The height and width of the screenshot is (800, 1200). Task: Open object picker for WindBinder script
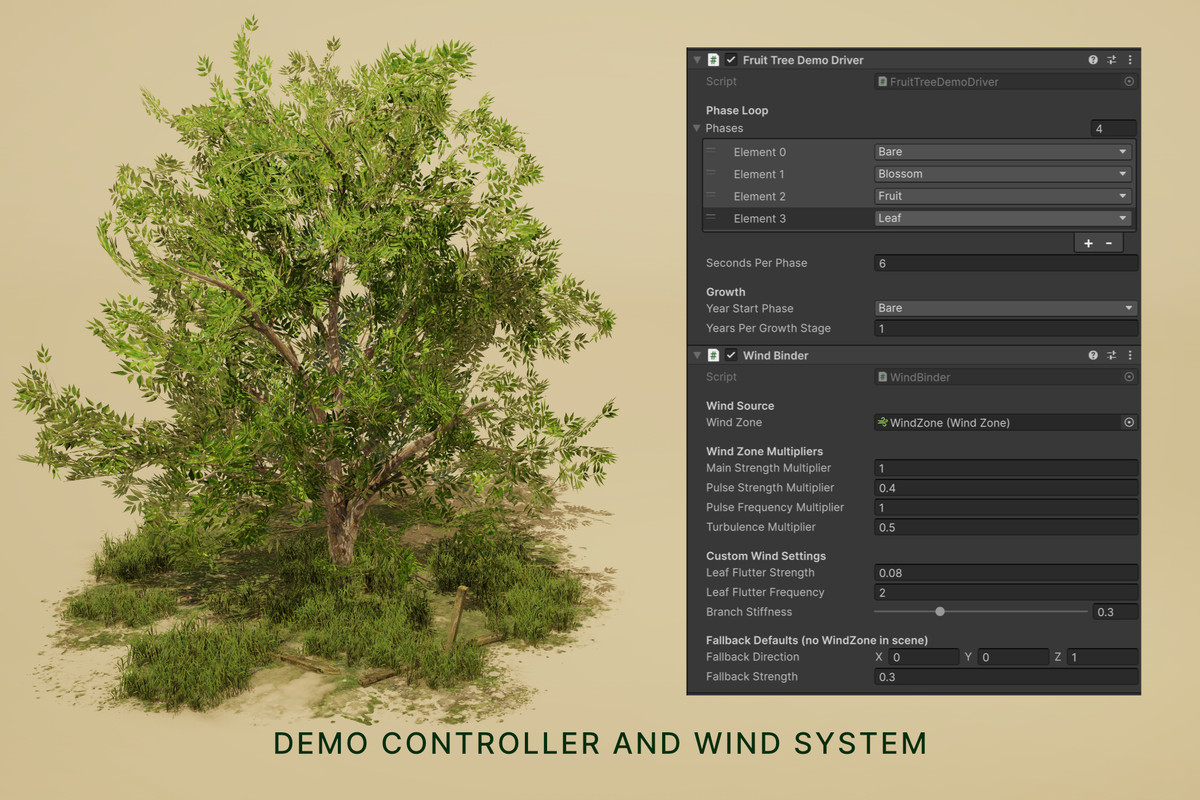point(1129,377)
